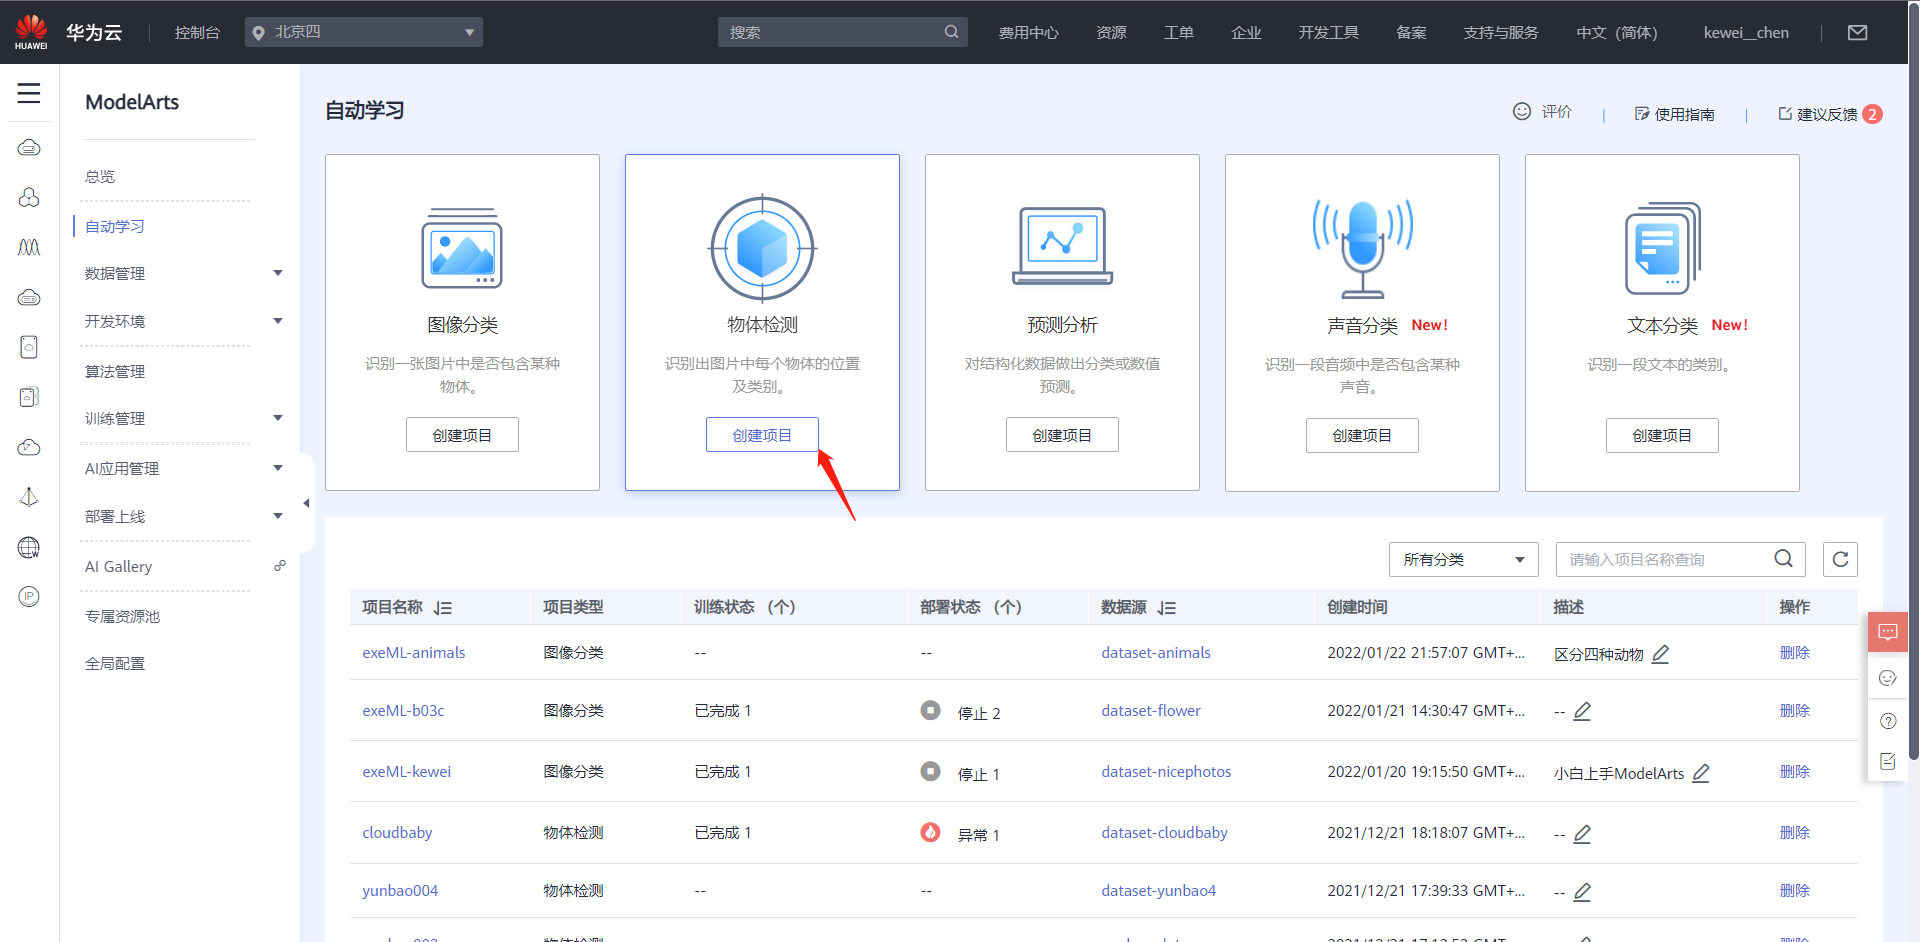Edit description of exeML-b03c pencil icon
The width and height of the screenshot is (1920, 942).
(1582, 711)
